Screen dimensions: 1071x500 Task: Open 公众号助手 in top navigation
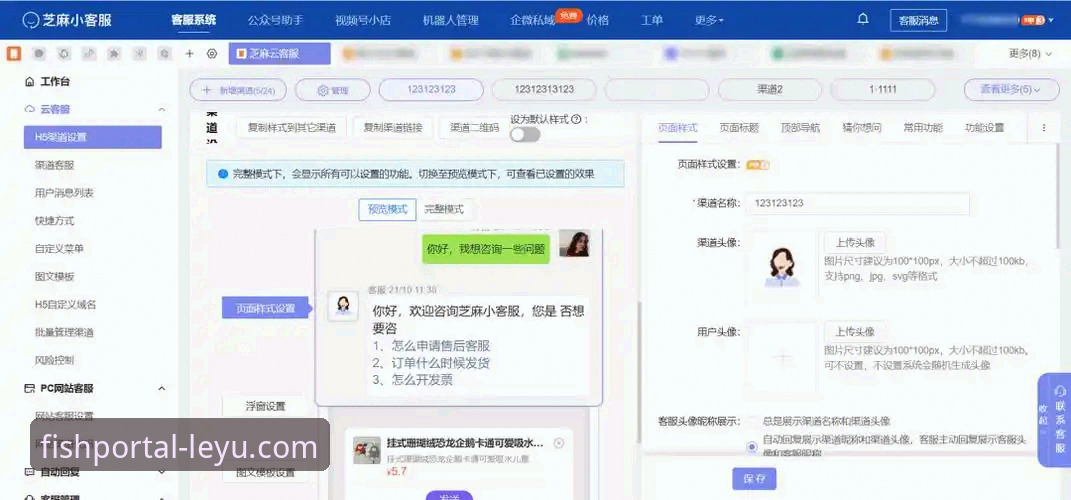click(276, 20)
